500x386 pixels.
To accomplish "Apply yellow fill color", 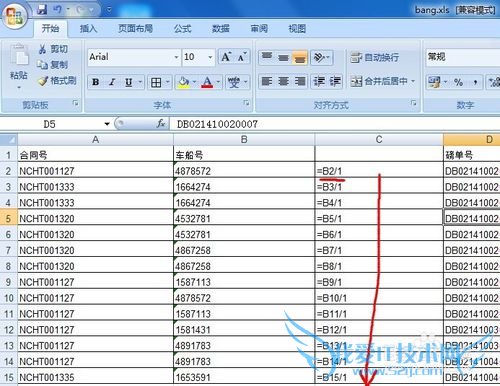I will pyautogui.click(x=183, y=82).
